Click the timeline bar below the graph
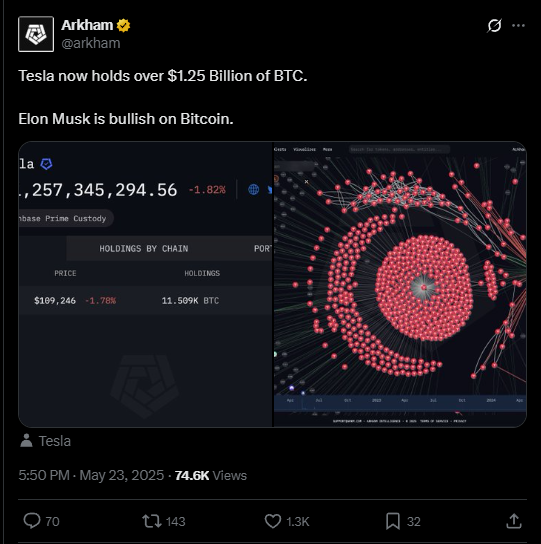The image size is (541, 544). pos(400,402)
